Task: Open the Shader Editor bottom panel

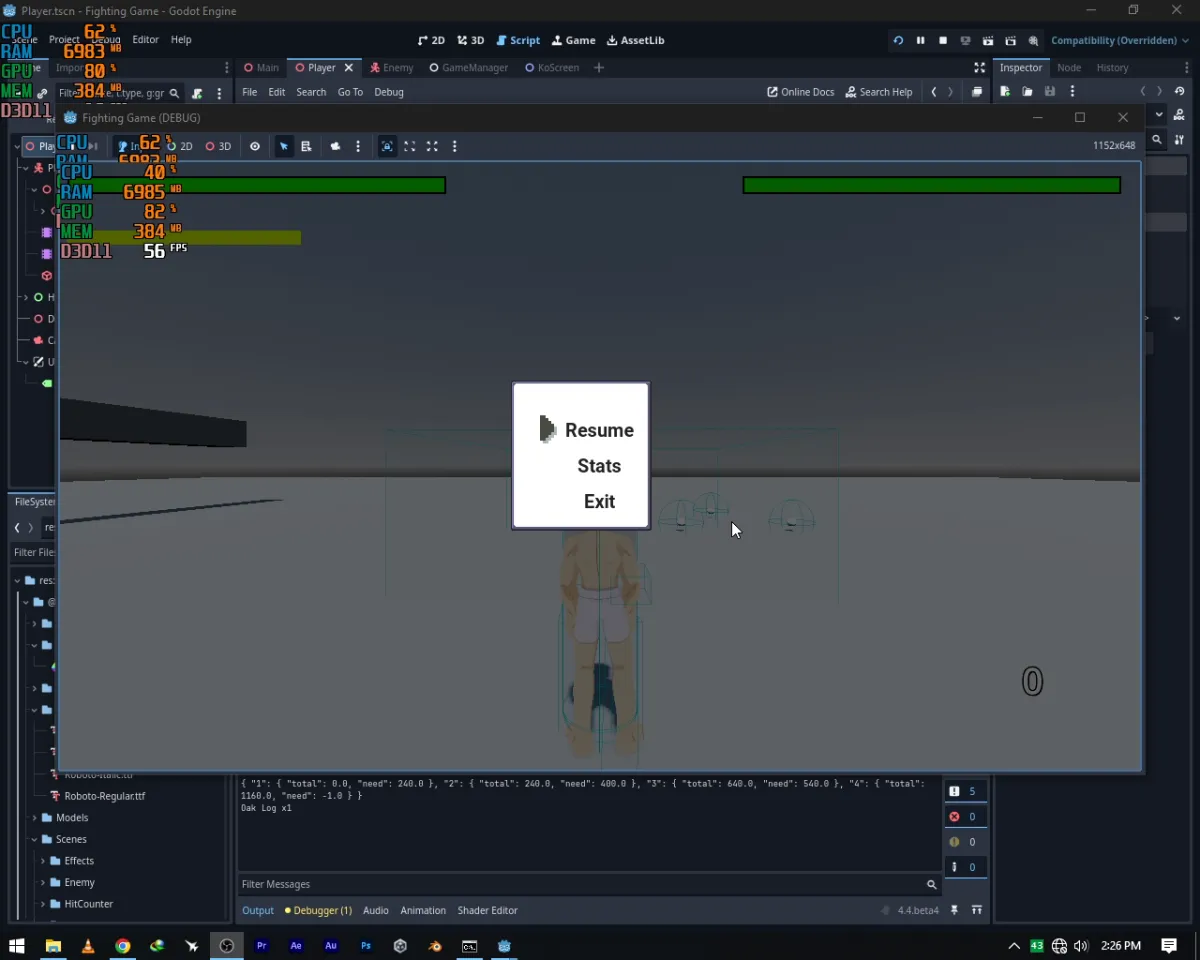Action: 488,910
